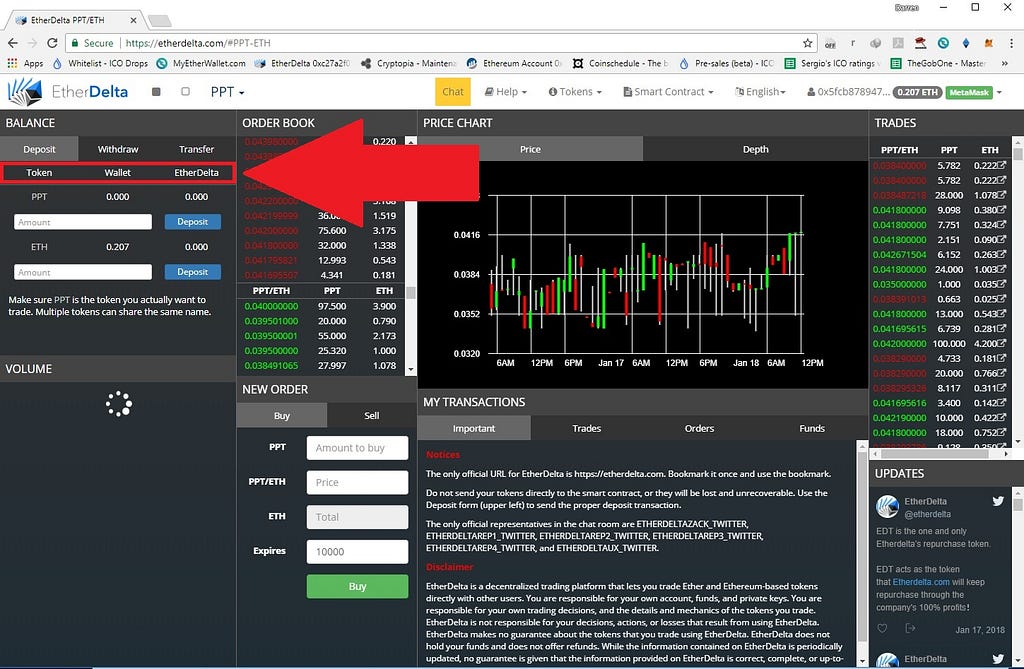1024x669 pixels.
Task: Click the 0.207 ETH balance badge
Action: [918, 92]
